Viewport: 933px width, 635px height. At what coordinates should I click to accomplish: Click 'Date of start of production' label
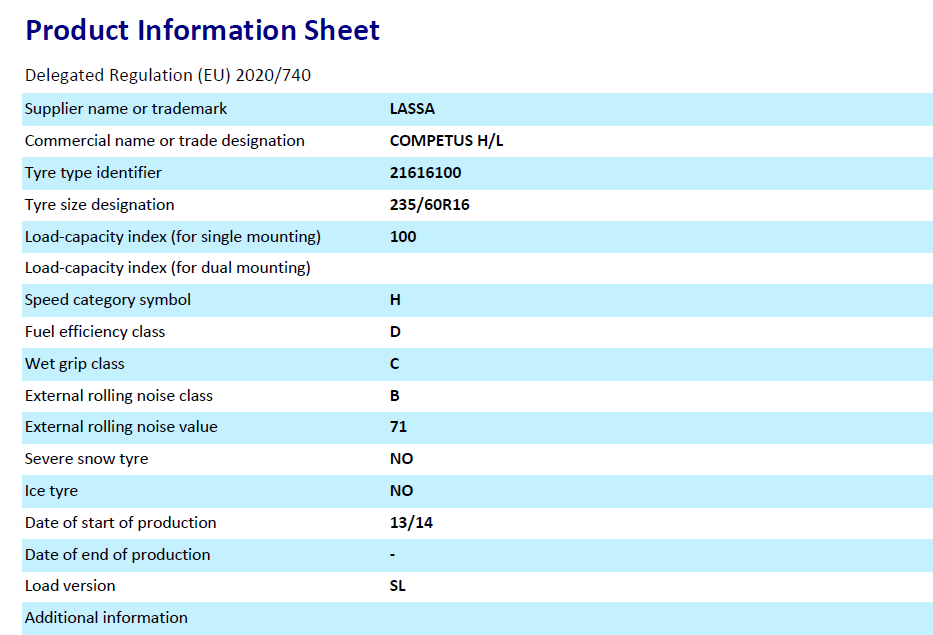pos(121,523)
